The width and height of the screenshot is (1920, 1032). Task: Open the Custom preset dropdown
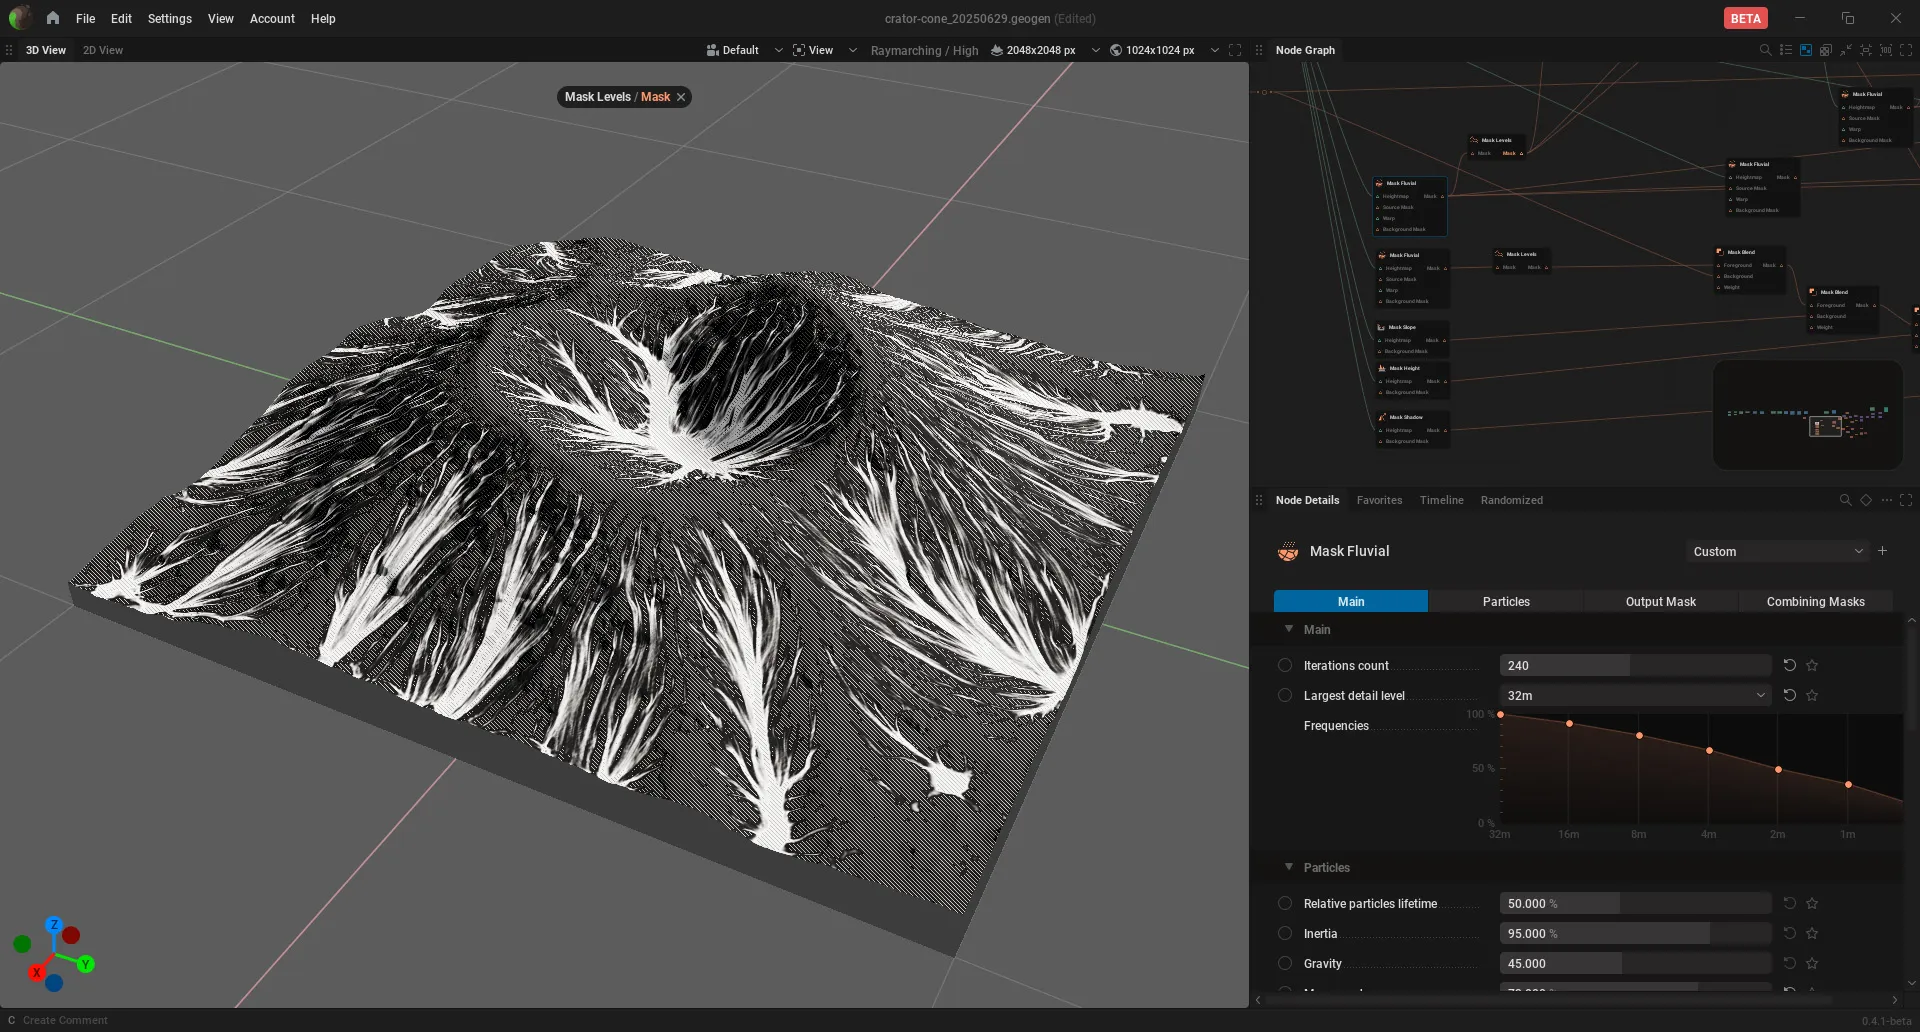[1777, 551]
